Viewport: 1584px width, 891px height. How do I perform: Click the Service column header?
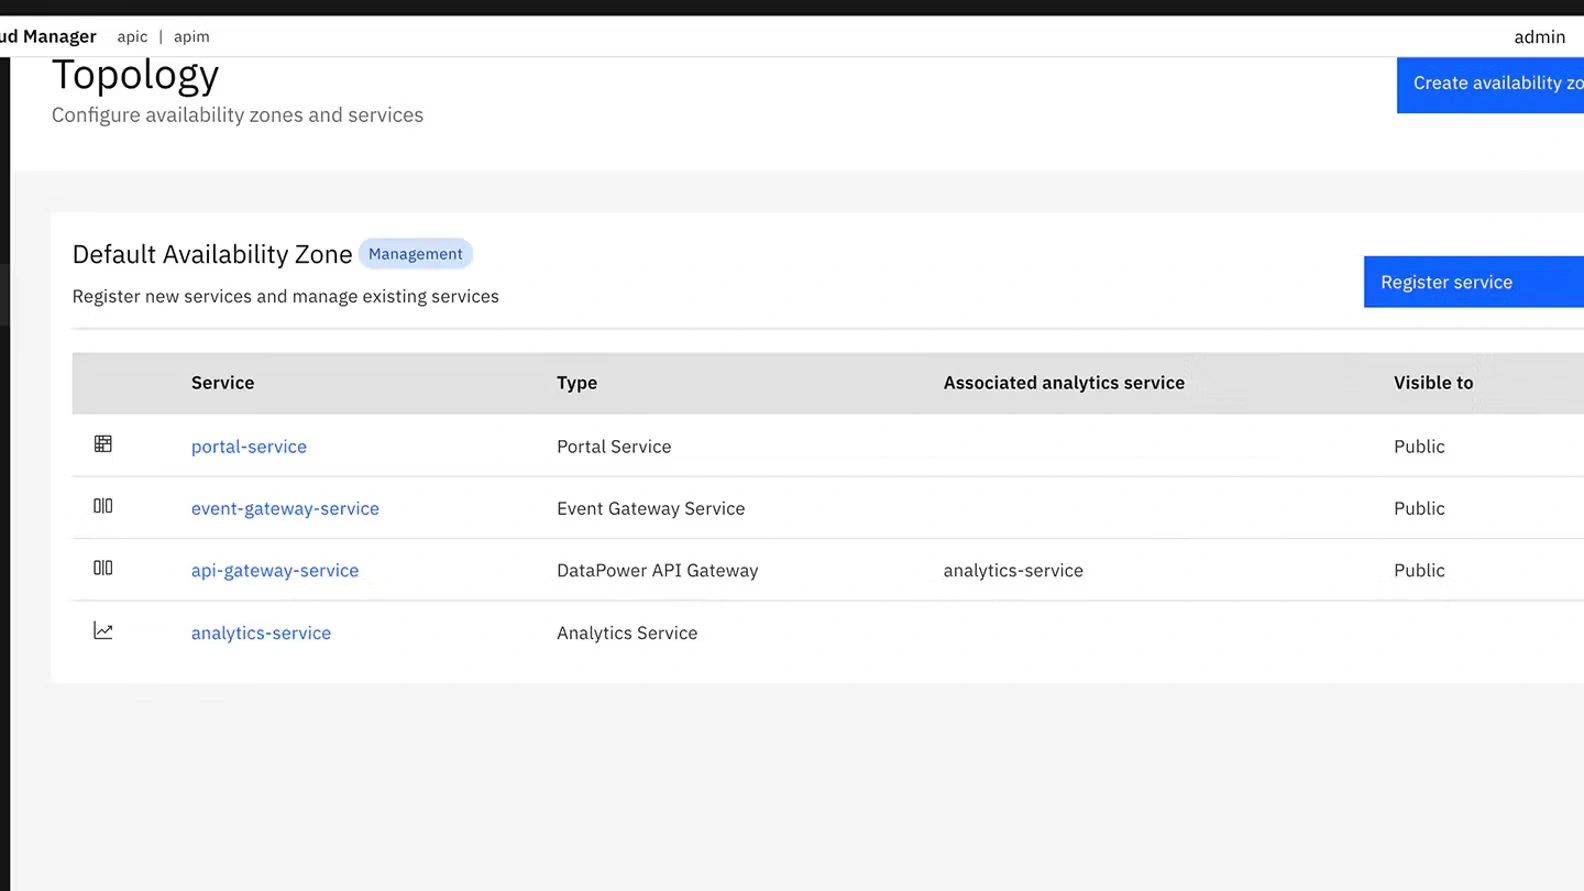pyautogui.click(x=223, y=383)
